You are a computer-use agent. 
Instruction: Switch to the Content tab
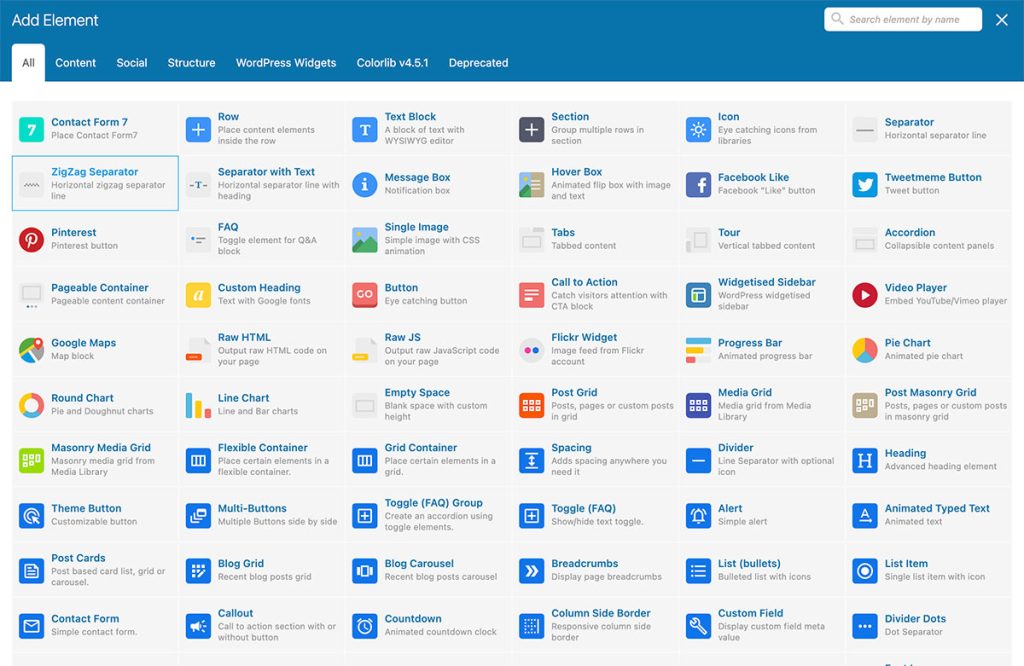point(75,62)
